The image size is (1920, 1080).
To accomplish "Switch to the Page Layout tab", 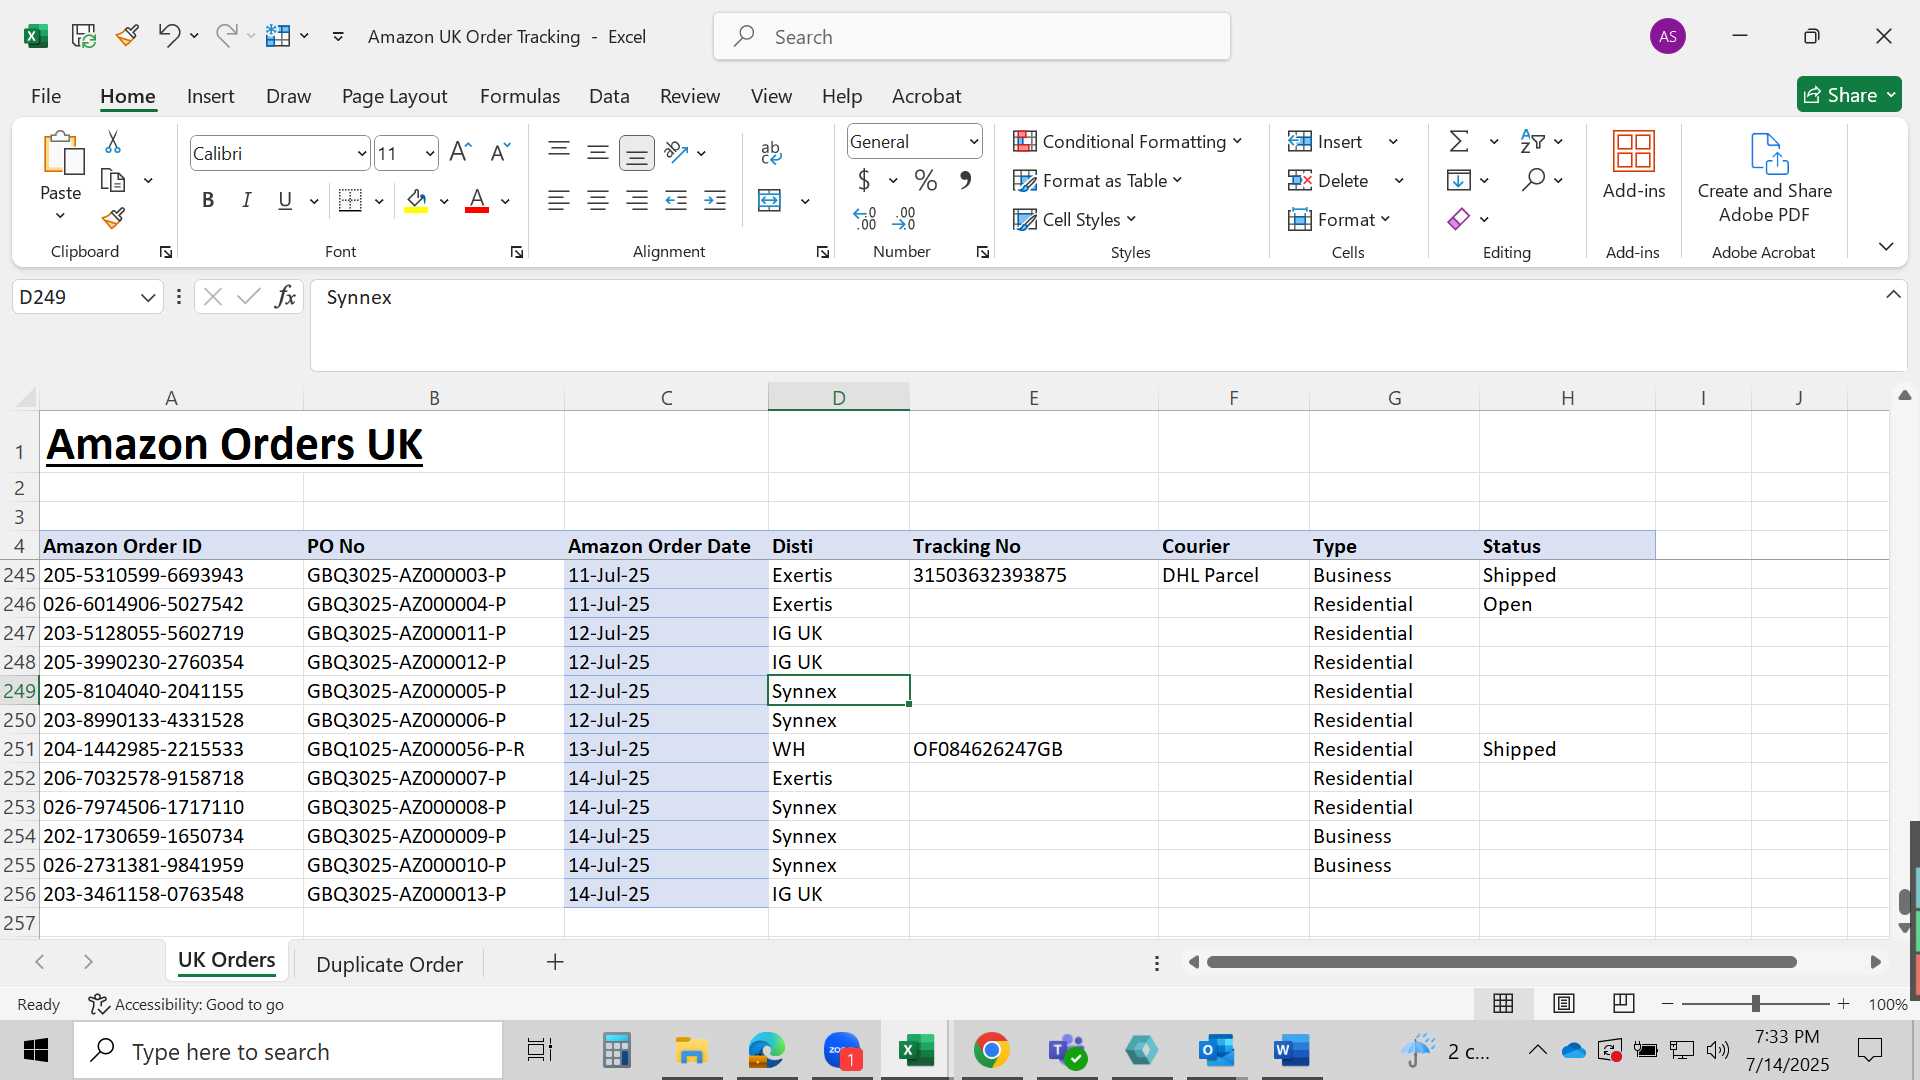I will [x=394, y=96].
